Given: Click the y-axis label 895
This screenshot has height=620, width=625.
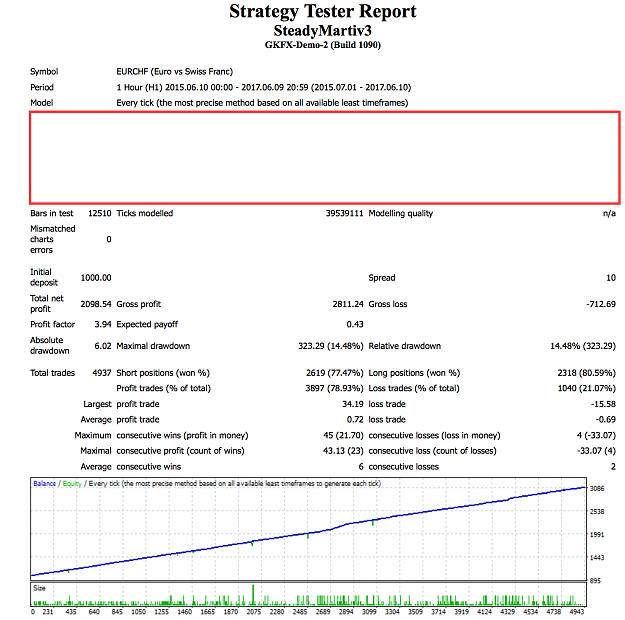Looking at the screenshot, I should (x=595, y=581).
